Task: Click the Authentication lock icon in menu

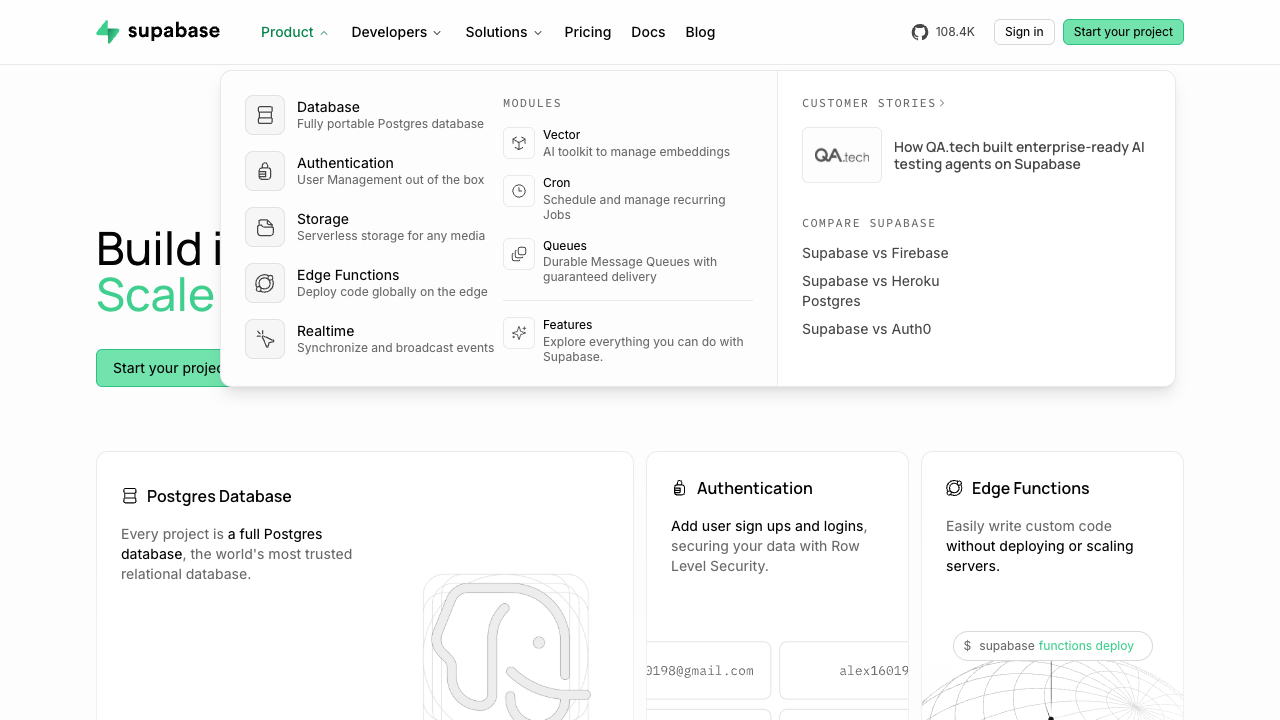Action: 265,171
